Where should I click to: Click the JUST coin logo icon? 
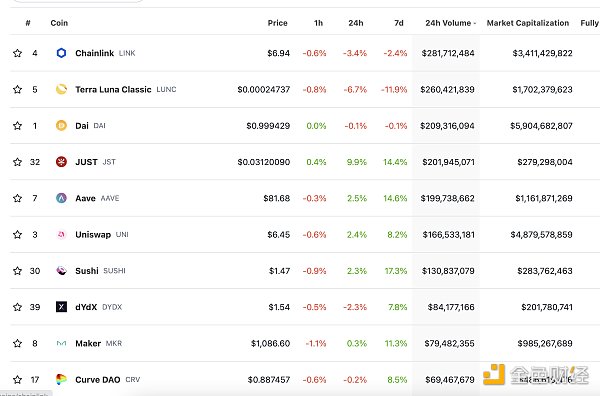[x=61, y=162]
